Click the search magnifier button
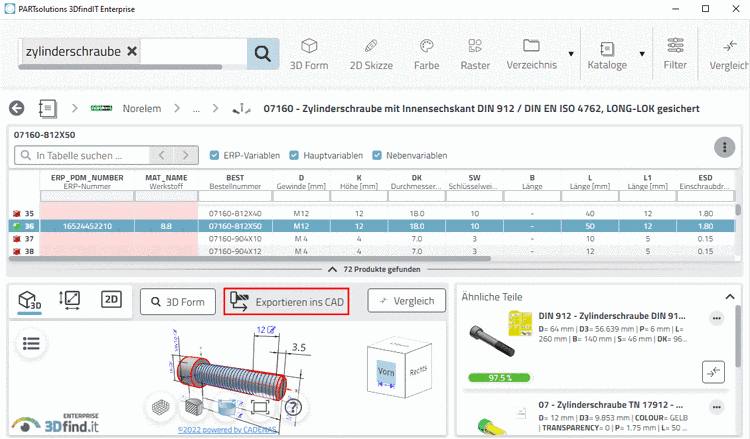750x439 pixels. point(263,53)
